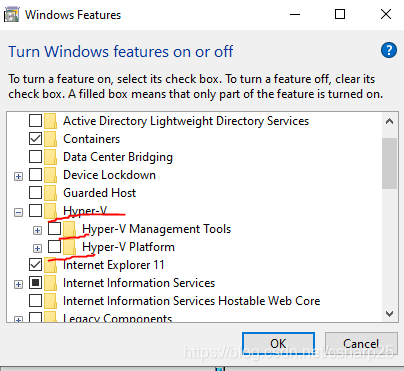
Task: Click the Data Center Bridging folder icon
Action: pyautogui.click(x=50, y=157)
